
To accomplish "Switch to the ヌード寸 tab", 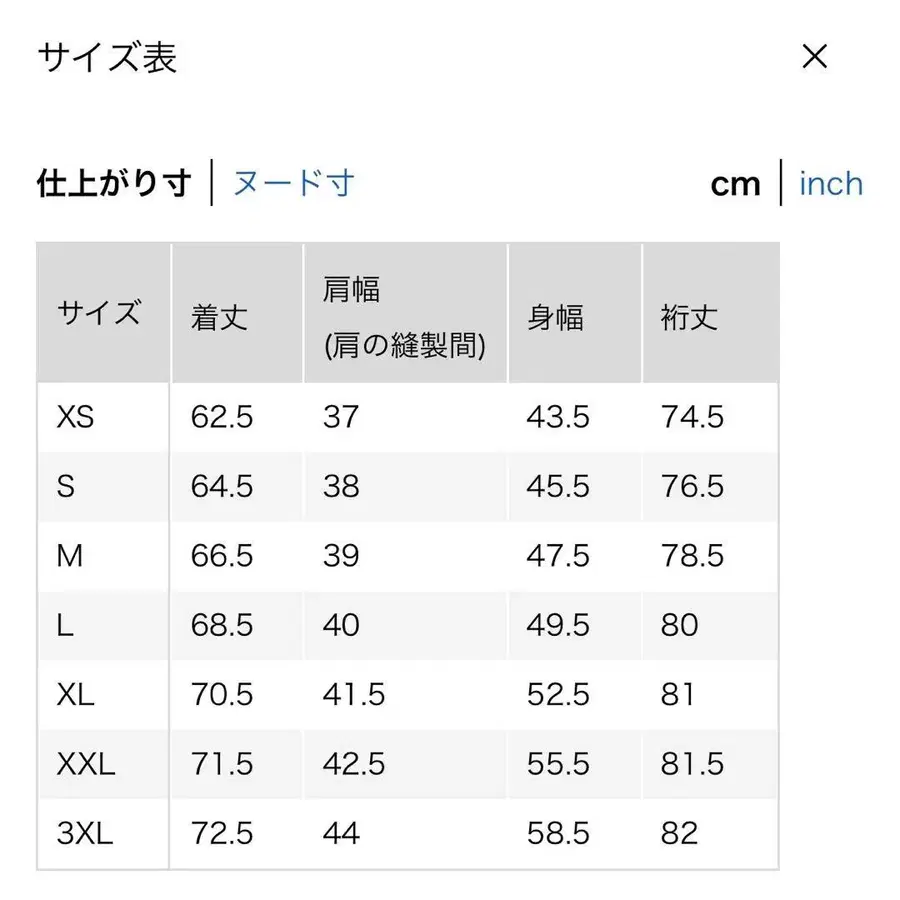I will click(294, 183).
